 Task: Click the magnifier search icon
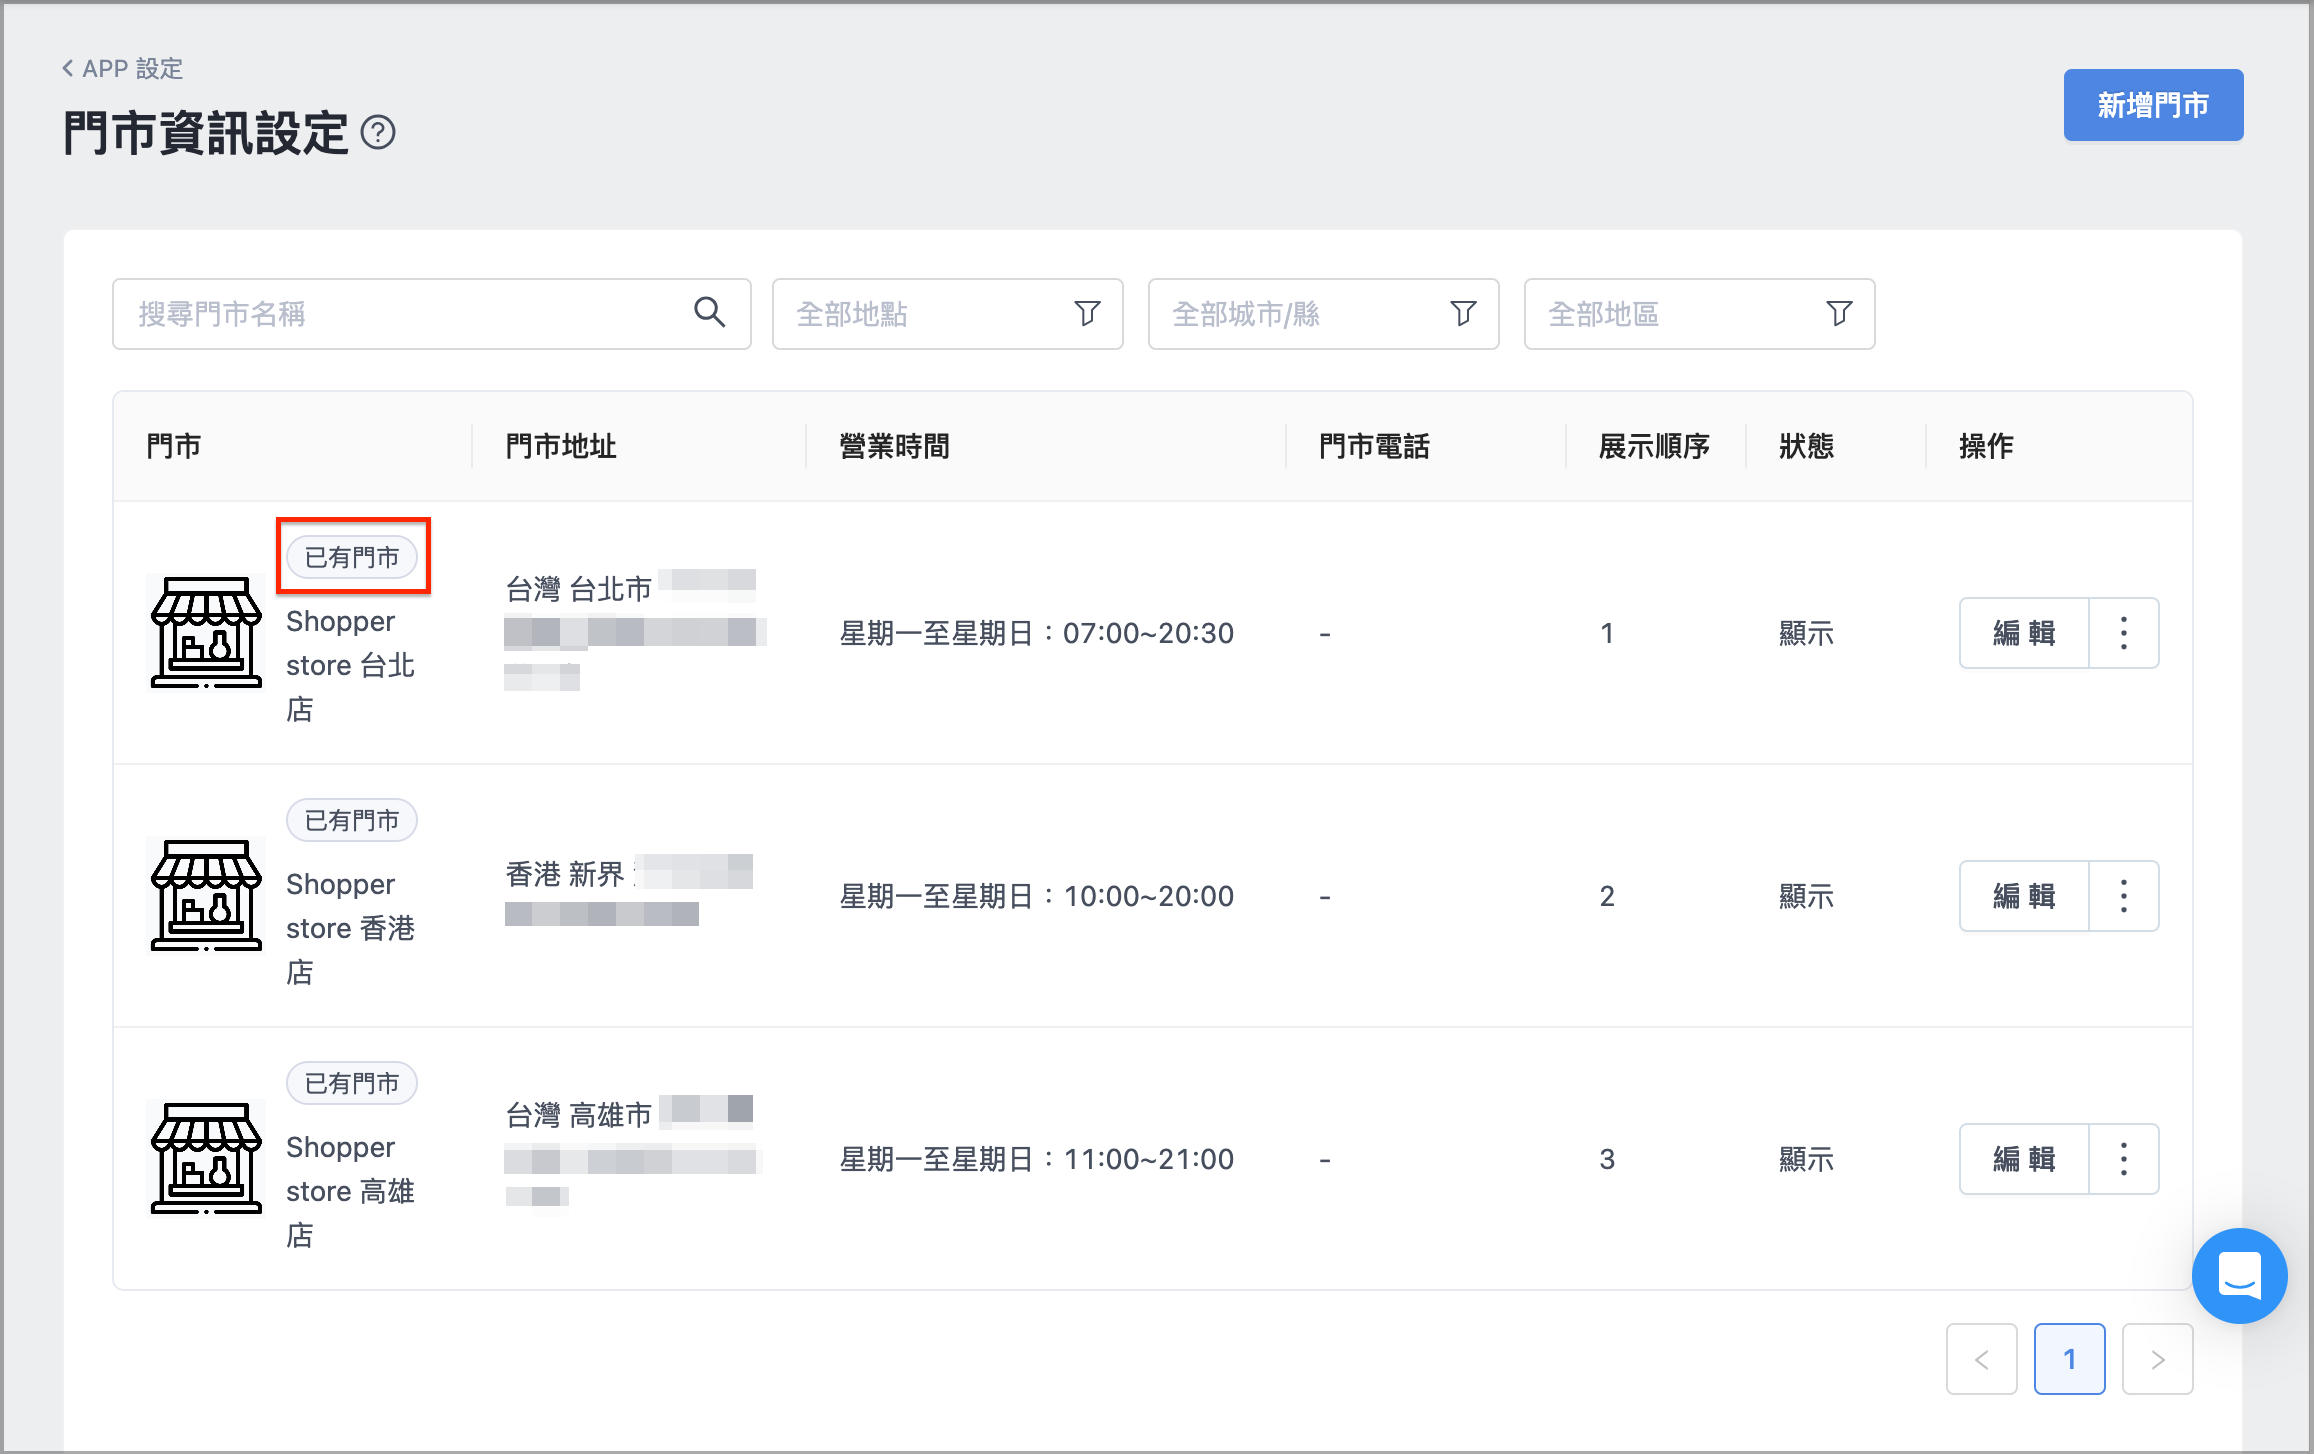[x=709, y=313]
